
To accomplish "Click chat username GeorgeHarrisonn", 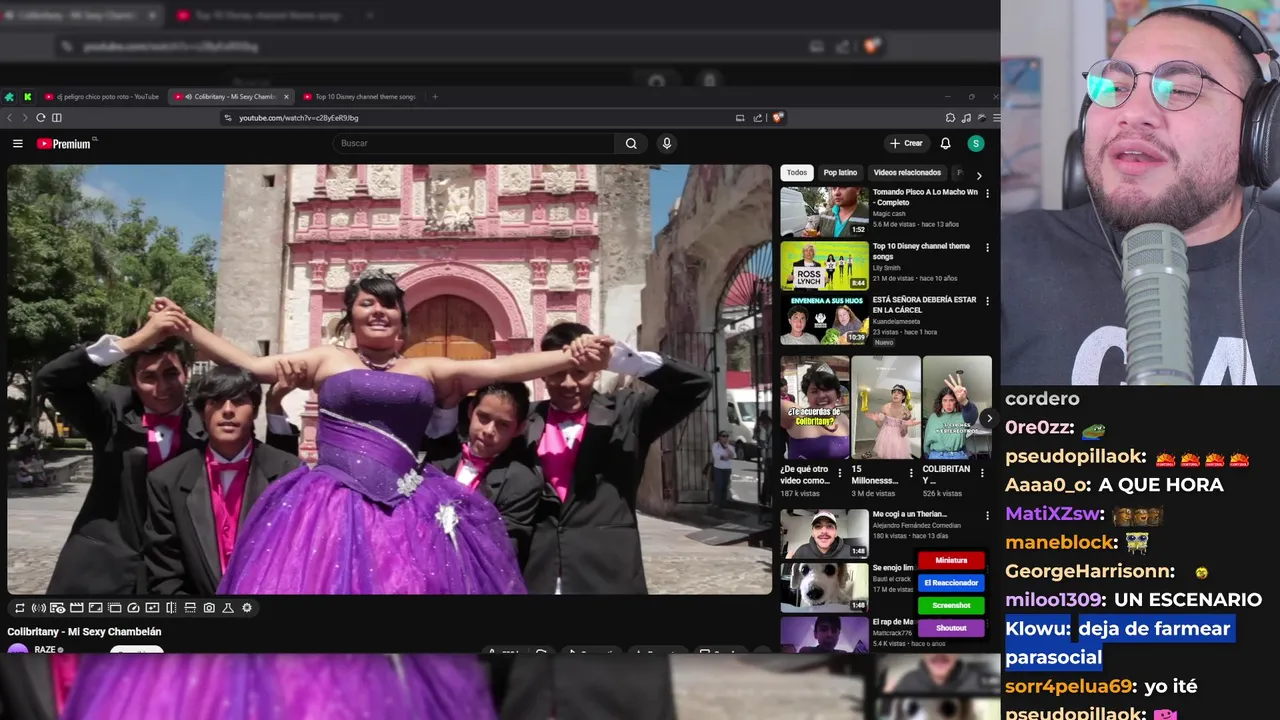I will [x=1090, y=571].
